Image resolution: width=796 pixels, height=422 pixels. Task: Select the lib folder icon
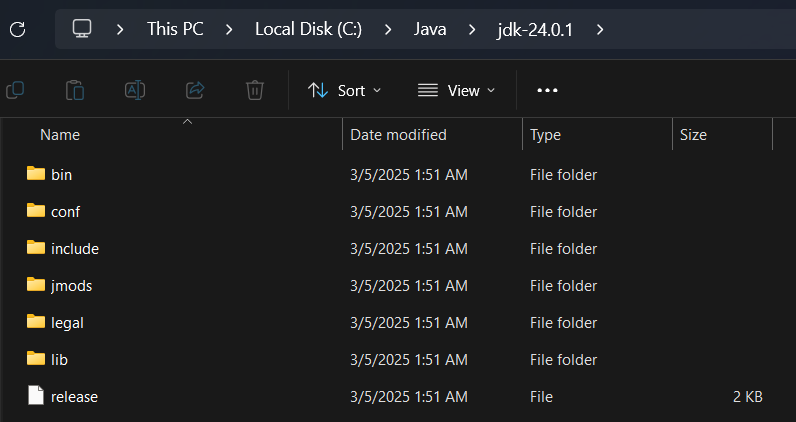click(36, 359)
